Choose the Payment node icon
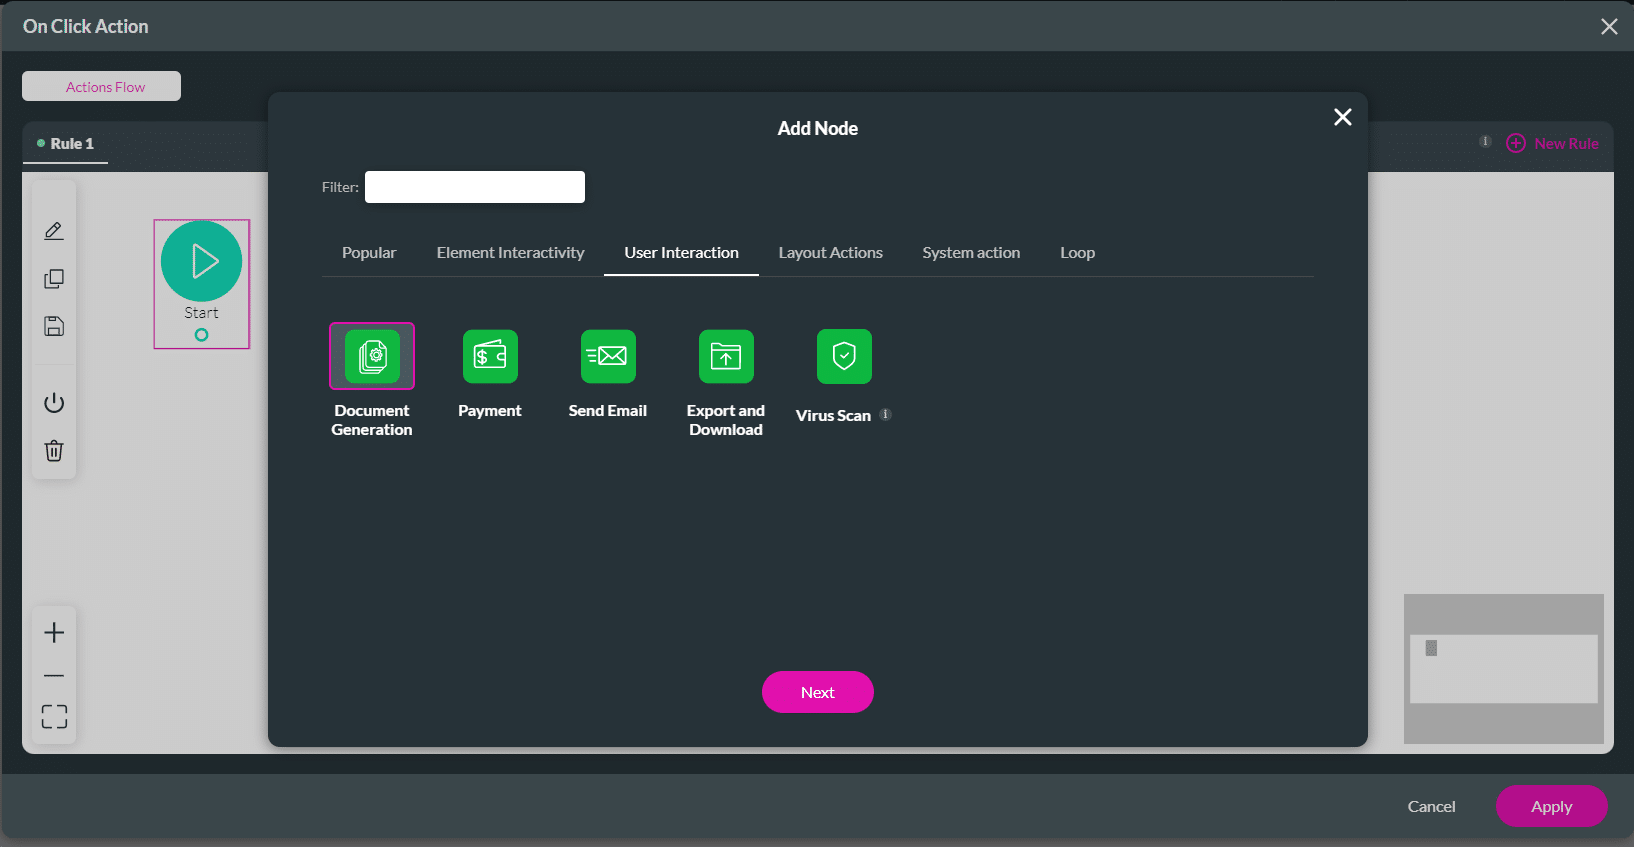 [x=490, y=356]
